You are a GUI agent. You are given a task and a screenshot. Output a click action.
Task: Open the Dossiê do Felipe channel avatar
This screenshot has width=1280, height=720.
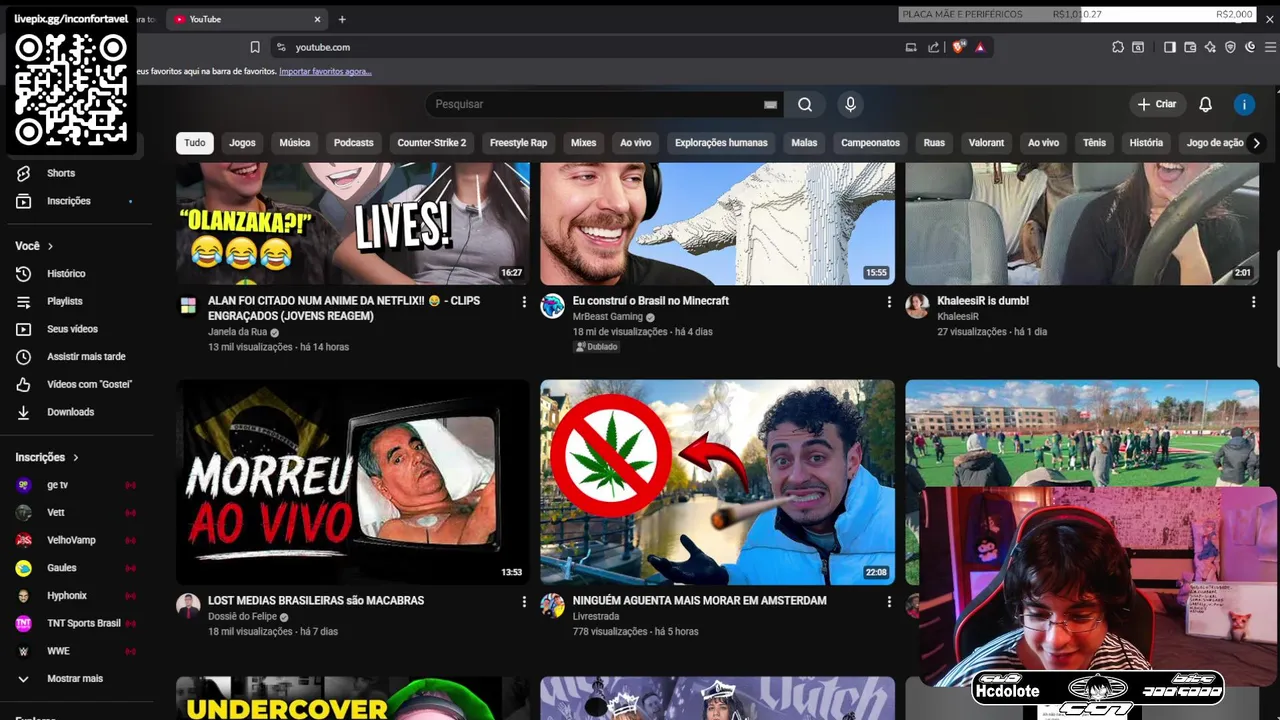pos(188,605)
